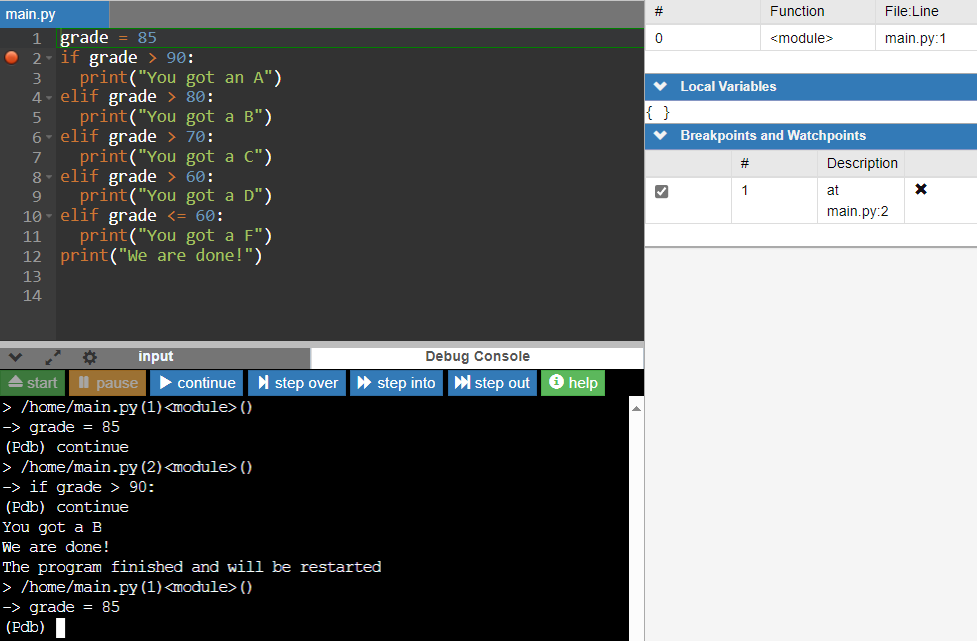Screen dimensions: 977x641
Task: Collapse the Breakpoints and Watchpoints panel
Action: pyautogui.click(x=660, y=136)
